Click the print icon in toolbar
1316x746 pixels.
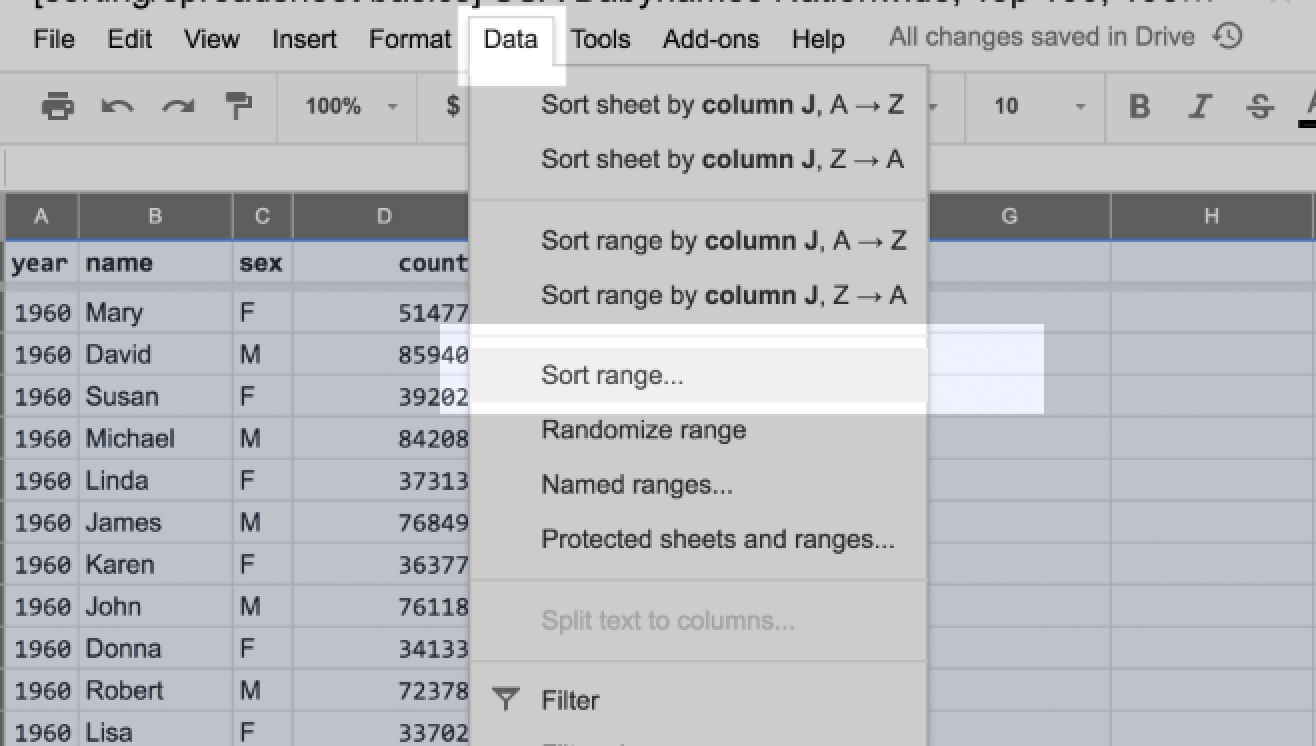58,105
